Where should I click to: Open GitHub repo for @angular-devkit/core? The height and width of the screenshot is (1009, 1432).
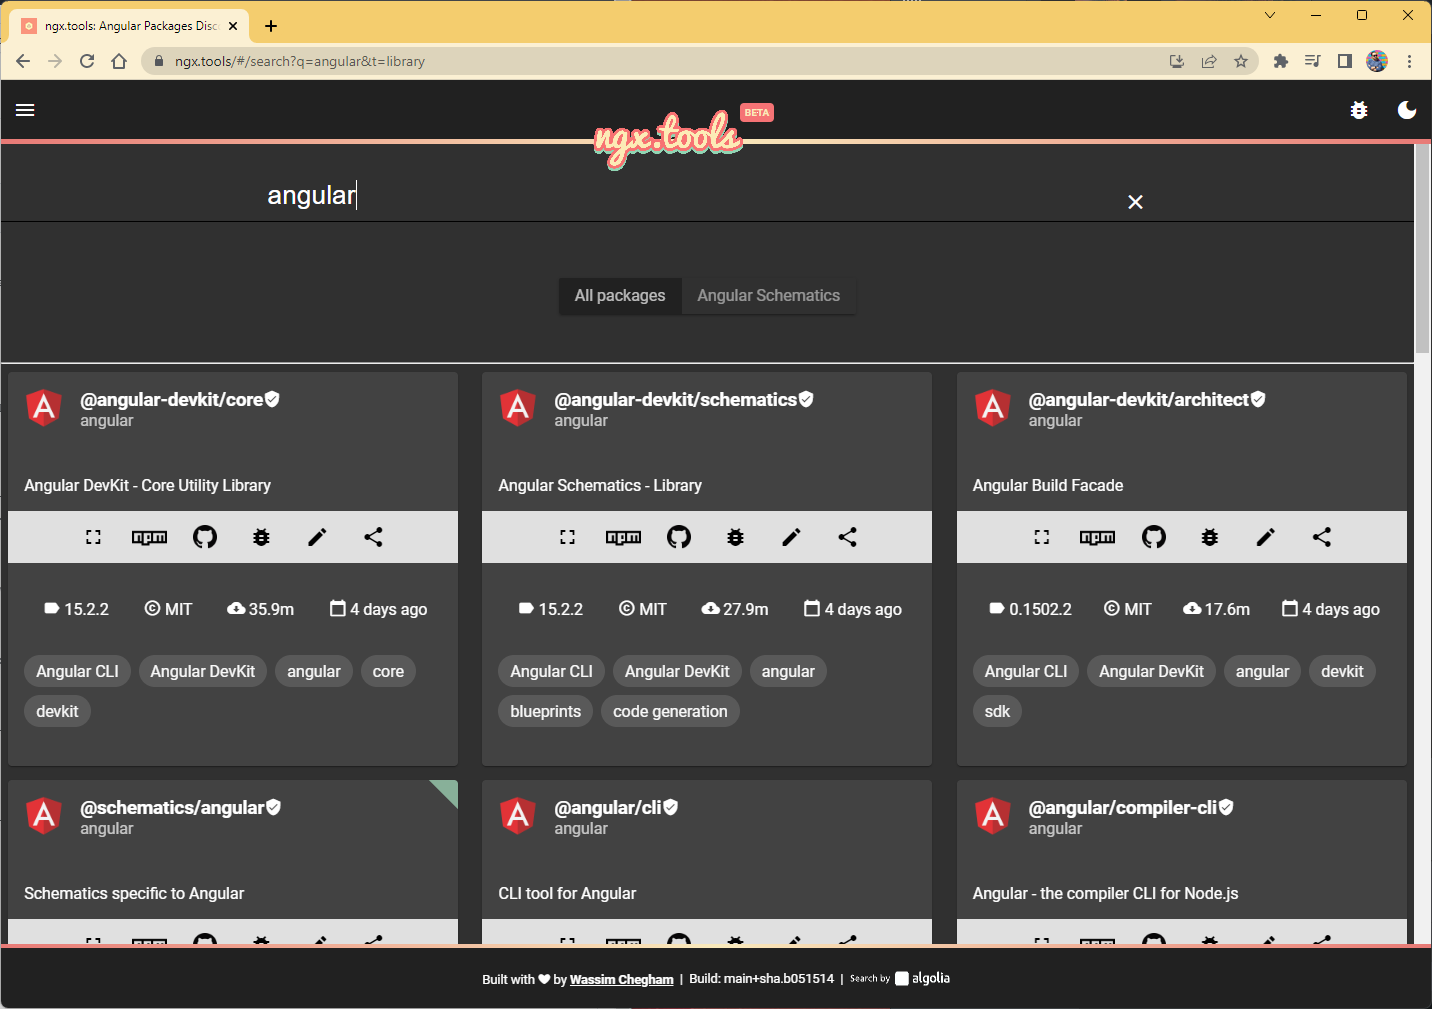(x=205, y=537)
